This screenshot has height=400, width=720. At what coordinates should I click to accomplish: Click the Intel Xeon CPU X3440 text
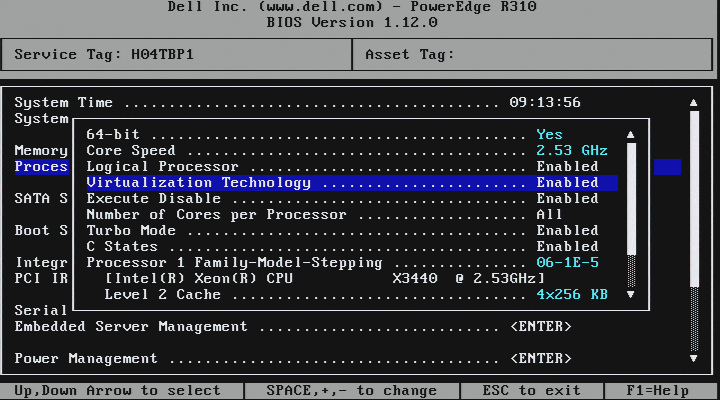click(x=325, y=278)
